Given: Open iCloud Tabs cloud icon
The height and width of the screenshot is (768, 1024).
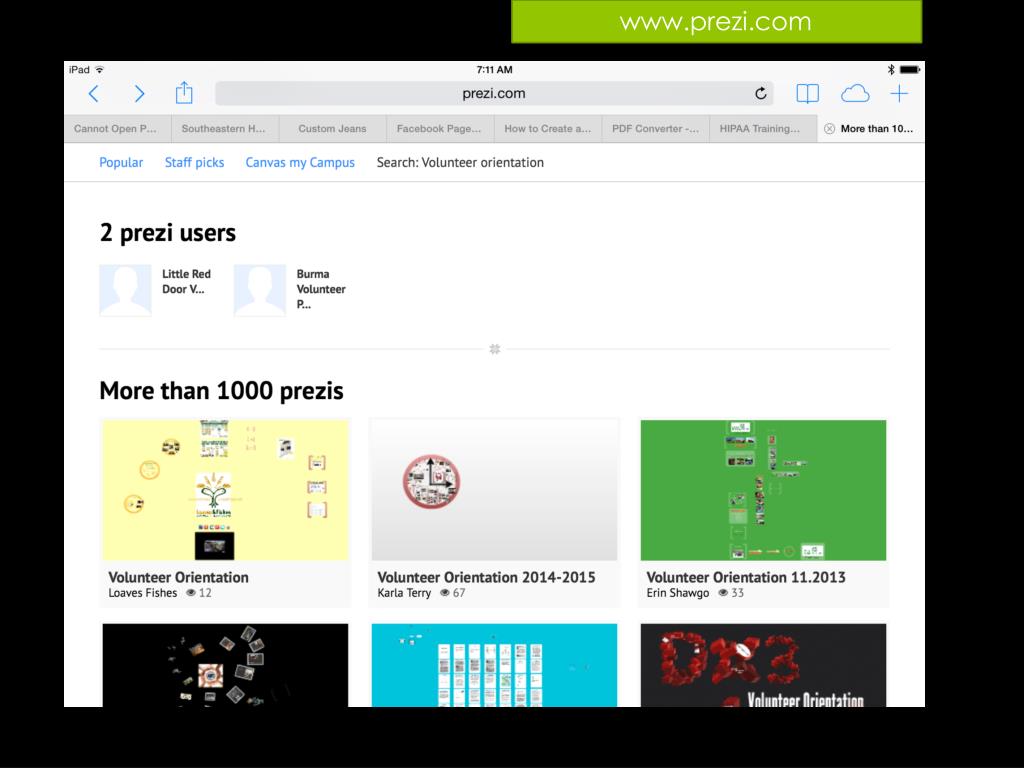Looking at the screenshot, I should coord(855,94).
